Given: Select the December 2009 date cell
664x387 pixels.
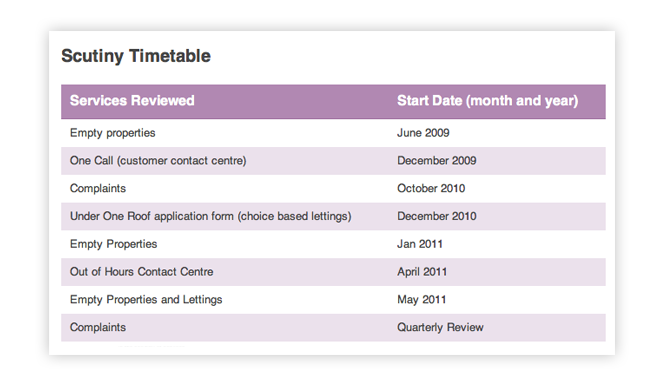Looking at the screenshot, I should [x=437, y=161].
